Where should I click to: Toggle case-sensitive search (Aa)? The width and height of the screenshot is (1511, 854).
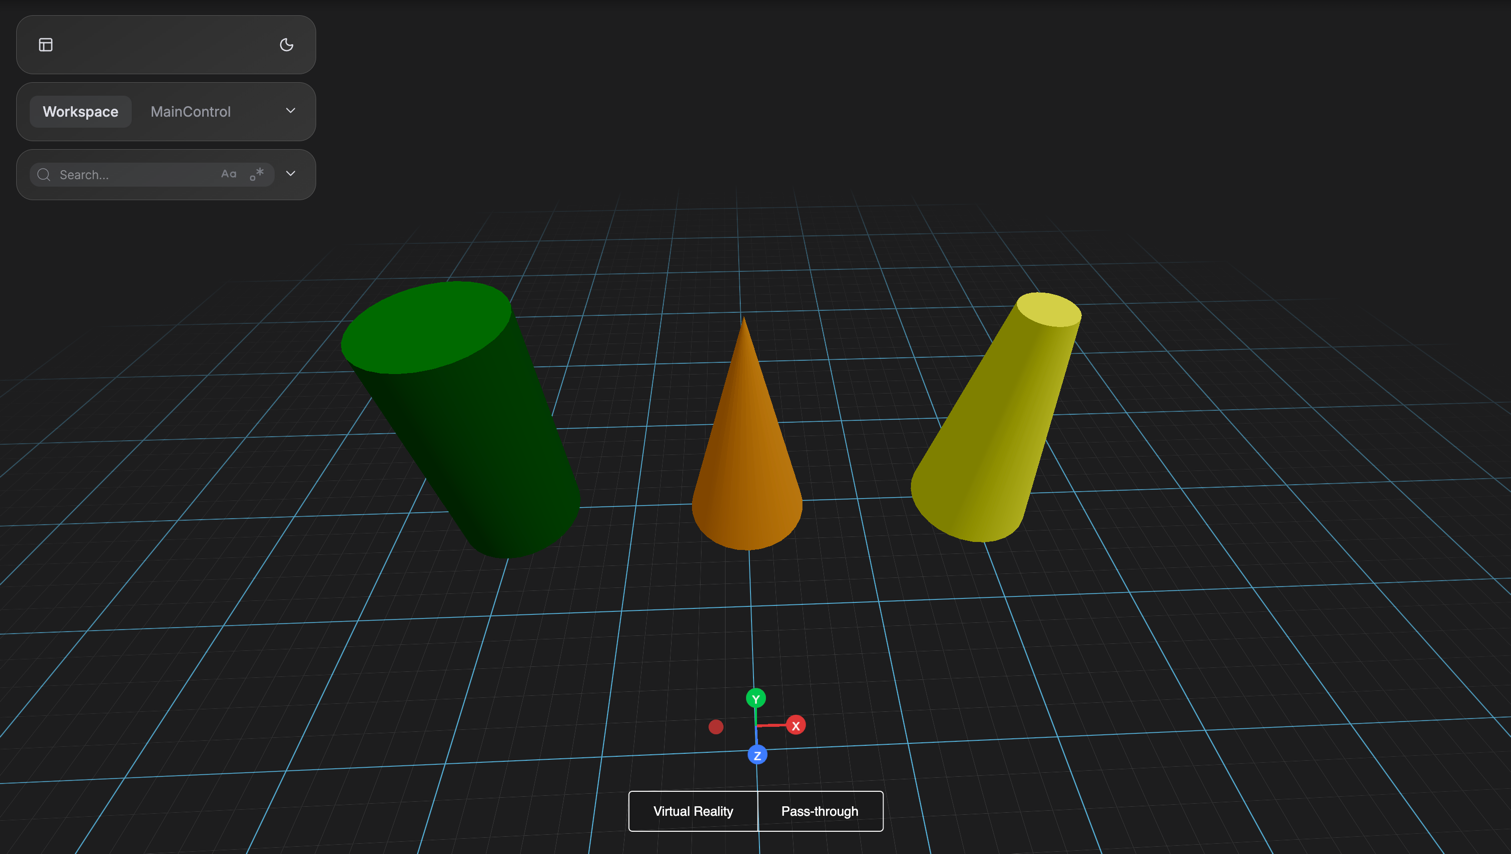[229, 174]
